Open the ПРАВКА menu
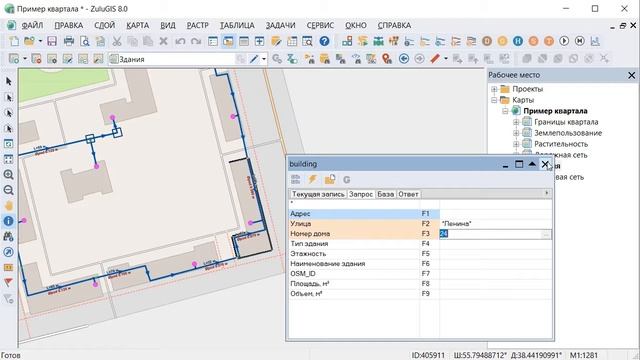This screenshot has height=360, width=640. (69, 25)
